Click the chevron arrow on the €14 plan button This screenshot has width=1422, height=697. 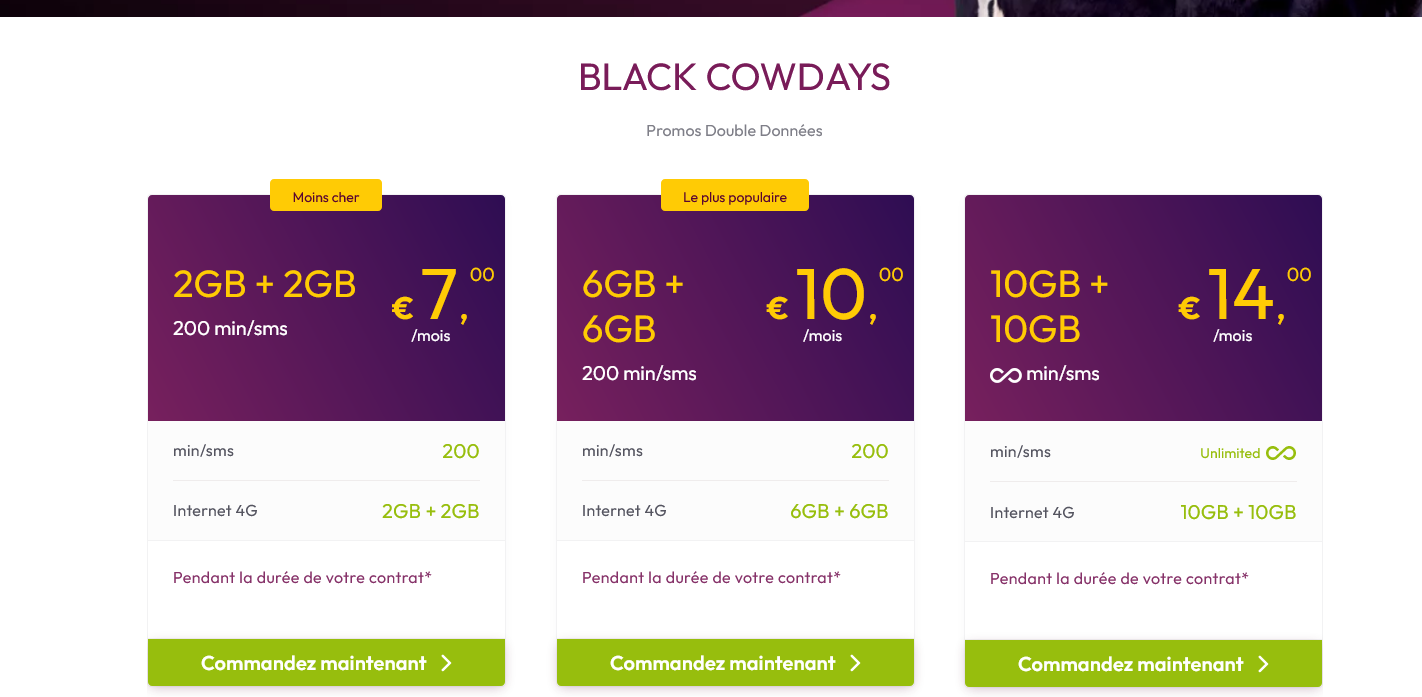pos(1263,664)
